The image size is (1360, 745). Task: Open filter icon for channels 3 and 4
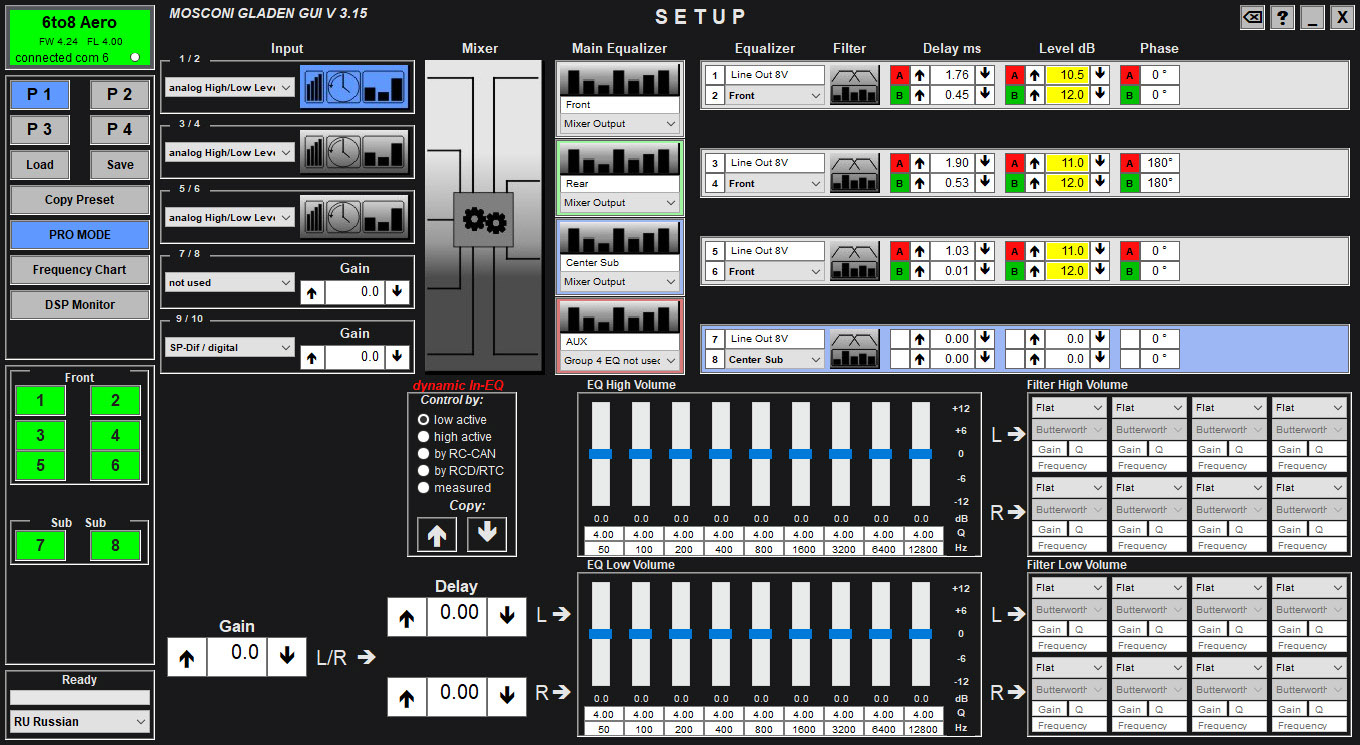[x=854, y=173]
